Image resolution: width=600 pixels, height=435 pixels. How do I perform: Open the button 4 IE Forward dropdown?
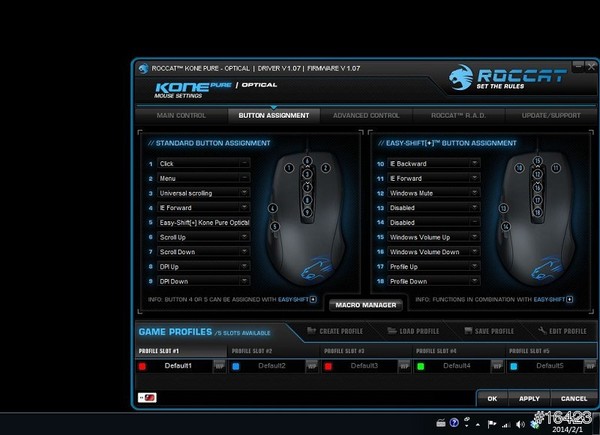204,208
